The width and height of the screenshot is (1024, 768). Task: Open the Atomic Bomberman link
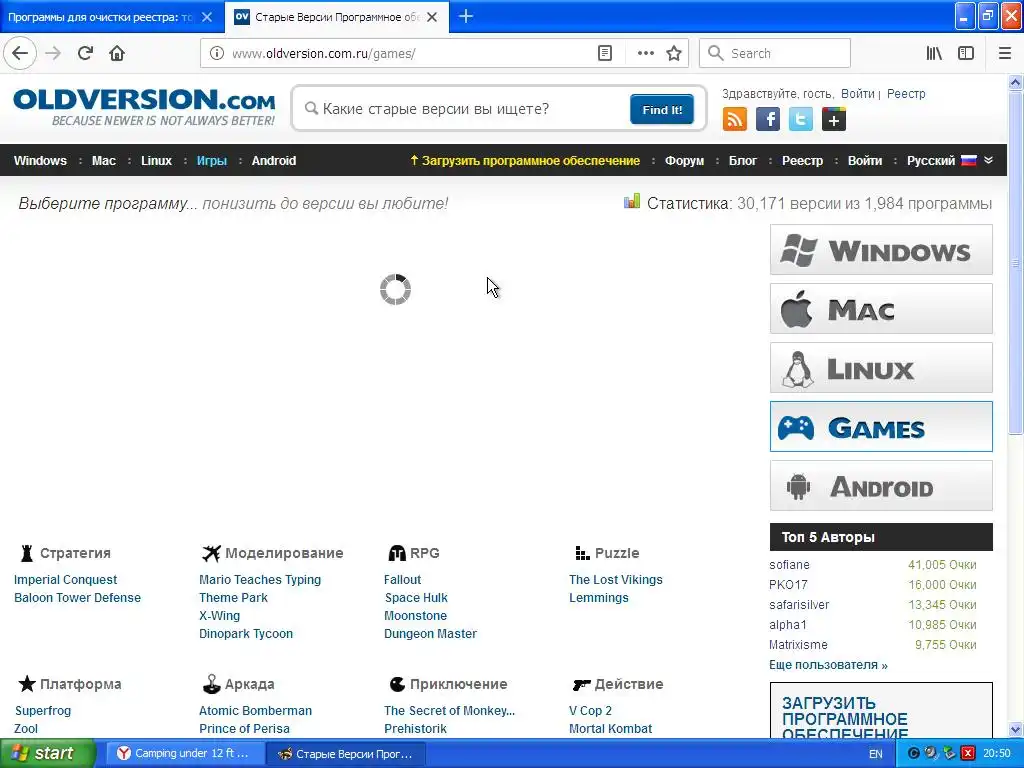pos(255,711)
